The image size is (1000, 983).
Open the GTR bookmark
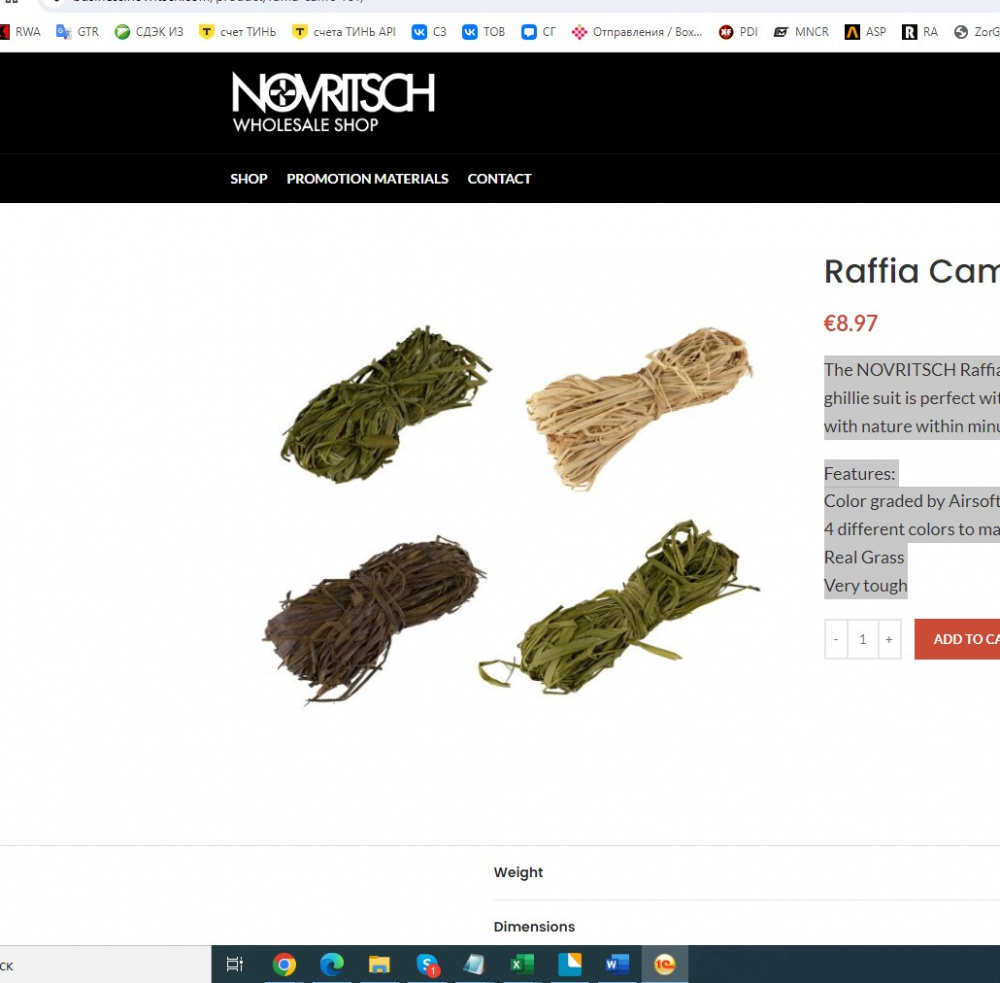[x=78, y=32]
